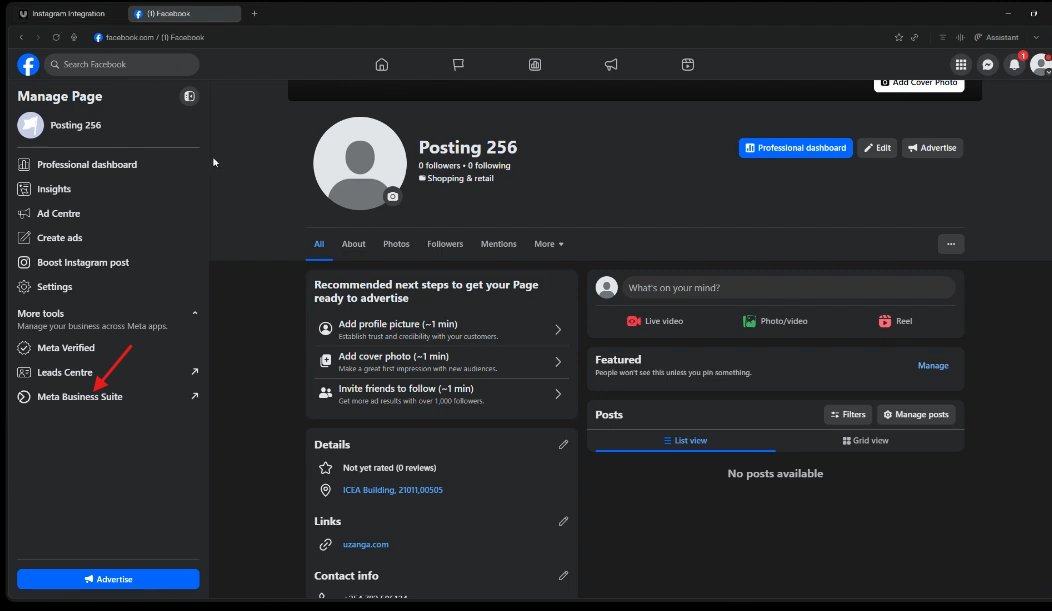Edit the Contact info pencil icon
Screen dimensions: 1052x611
564,575
